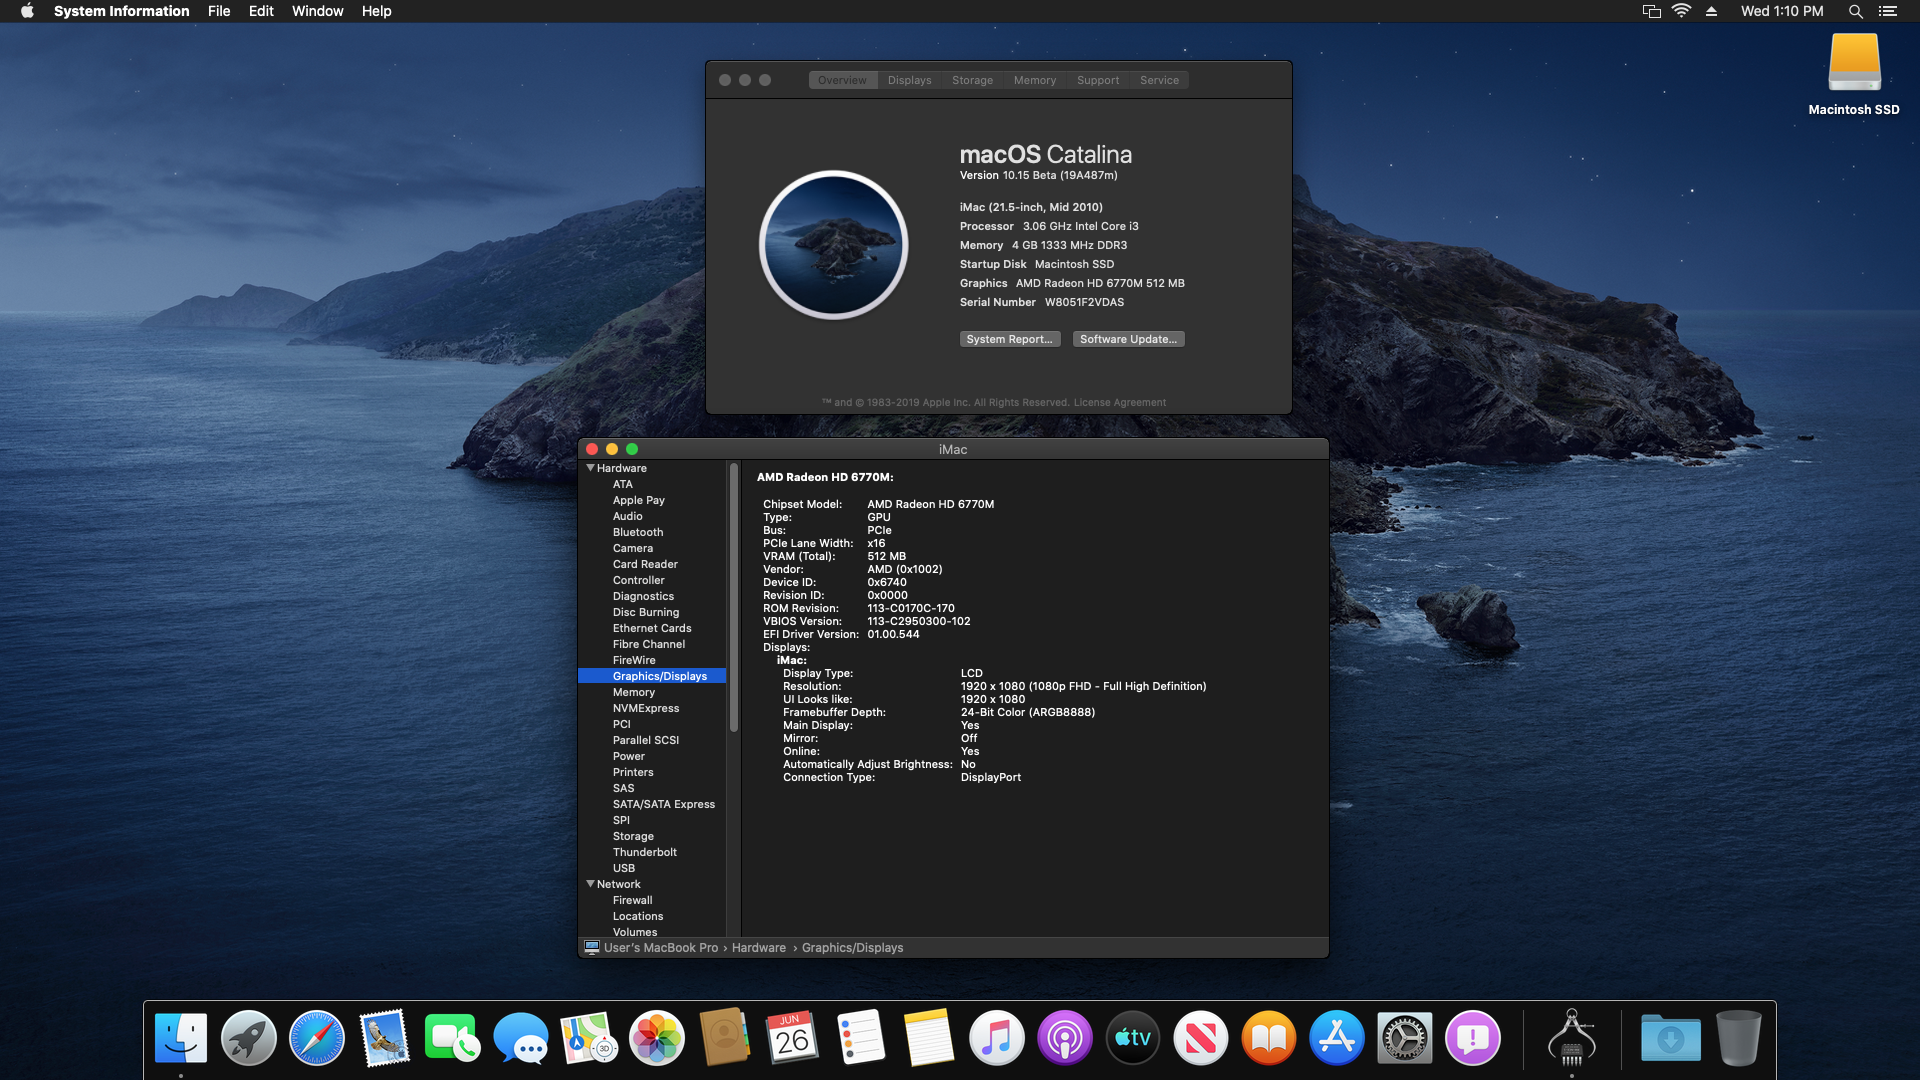Click the System Report button
Viewport: 1920px width, 1080px height.
click(1009, 339)
